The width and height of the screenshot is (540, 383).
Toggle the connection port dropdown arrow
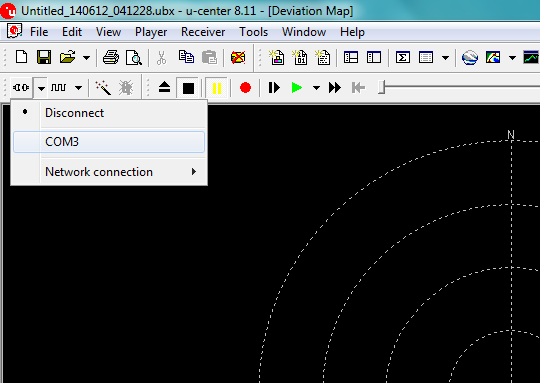[41, 88]
